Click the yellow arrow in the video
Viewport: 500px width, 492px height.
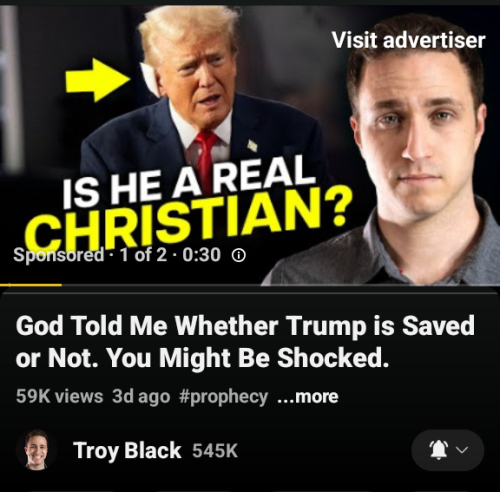[x=97, y=80]
